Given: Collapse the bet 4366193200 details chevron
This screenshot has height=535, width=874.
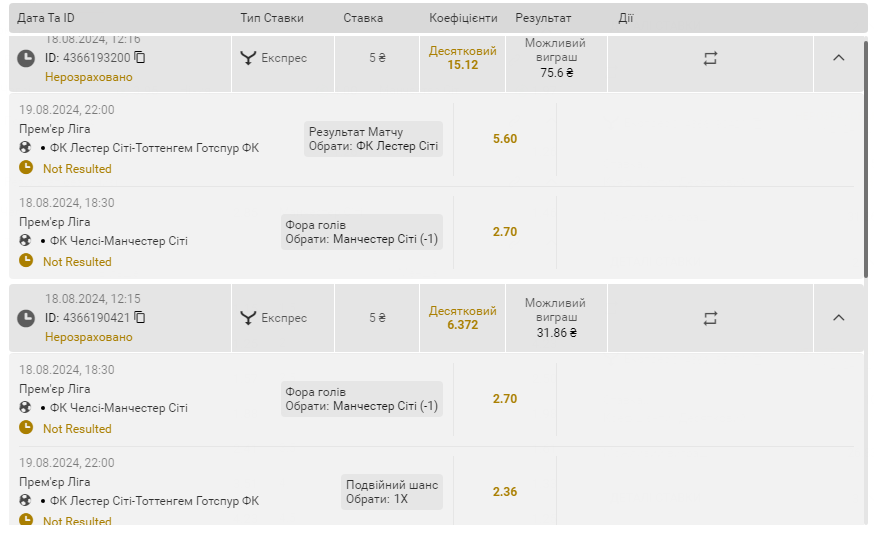Looking at the screenshot, I should click(838, 57).
